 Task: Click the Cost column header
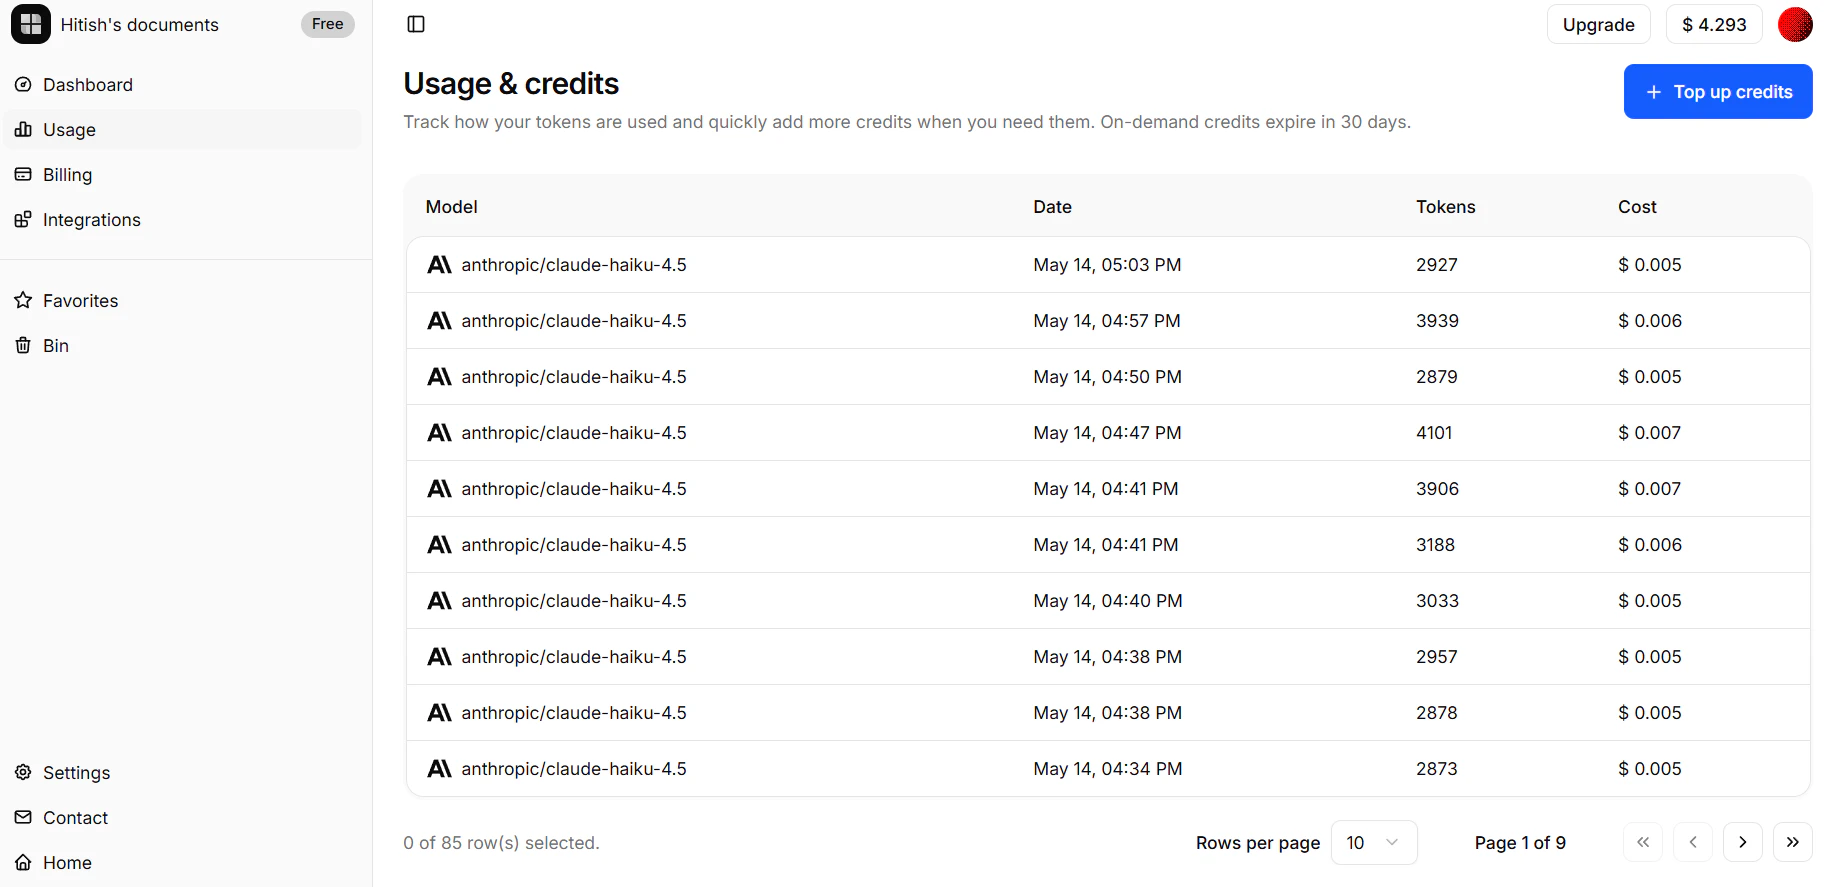pos(1638,207)
